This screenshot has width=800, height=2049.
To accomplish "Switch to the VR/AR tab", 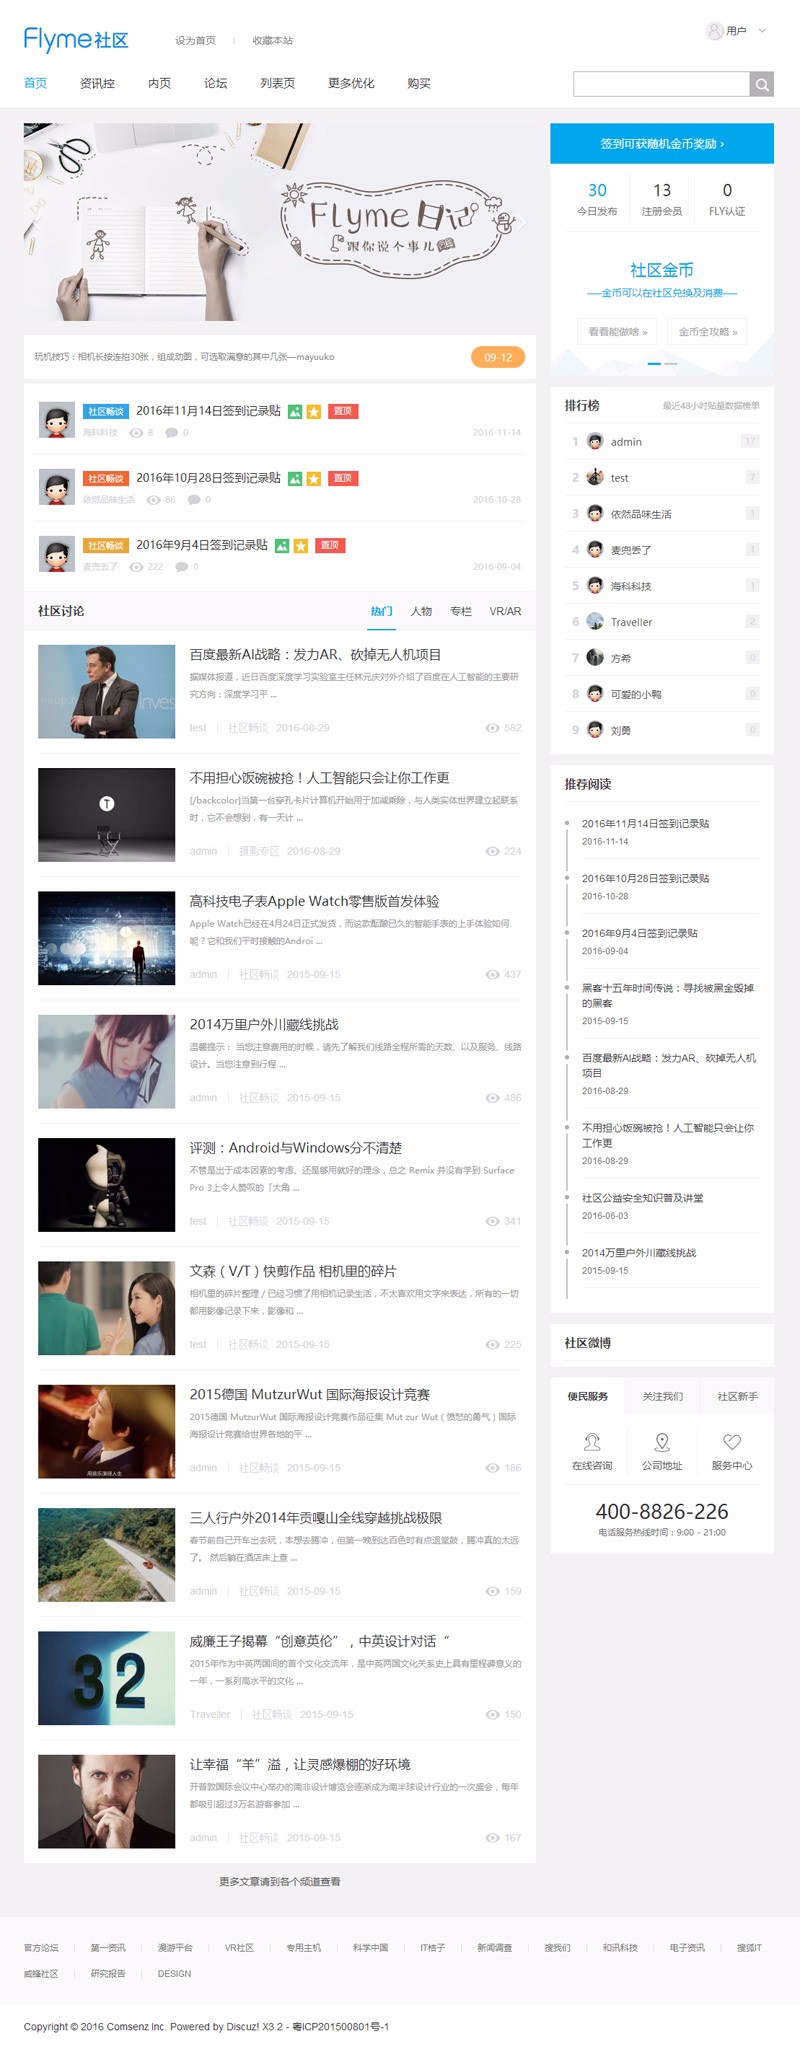I will click(x=505, y=611).
